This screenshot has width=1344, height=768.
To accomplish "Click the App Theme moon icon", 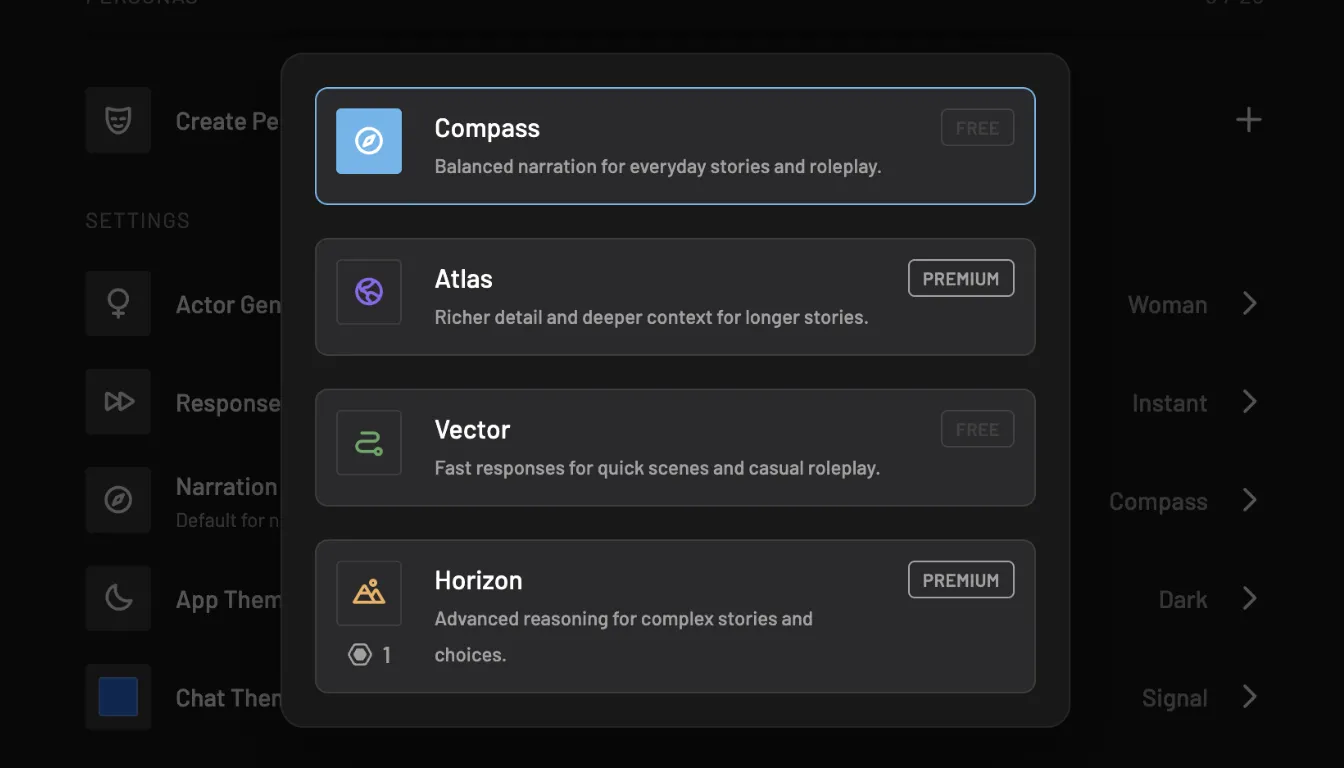I will click(118, 598).
